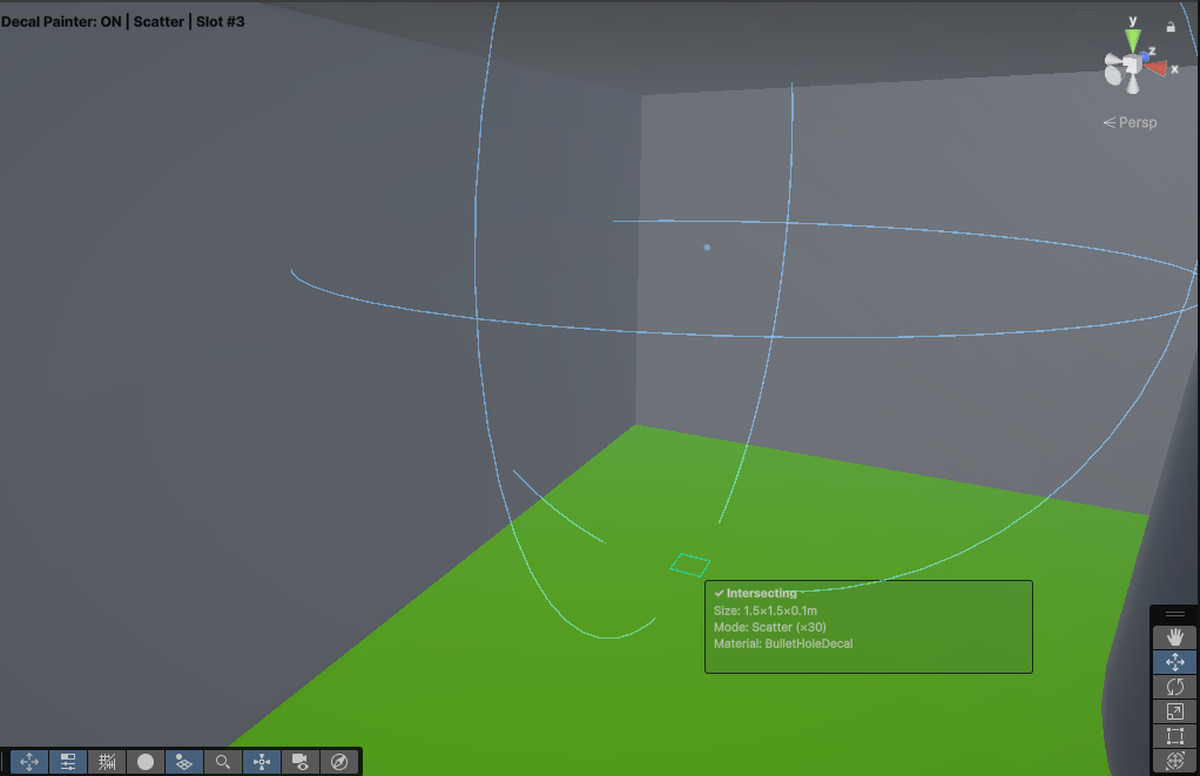The width and height of the screenshot is (1200, 776).
Task: Toggle the grid snapping icon
Action: point(184,762)
